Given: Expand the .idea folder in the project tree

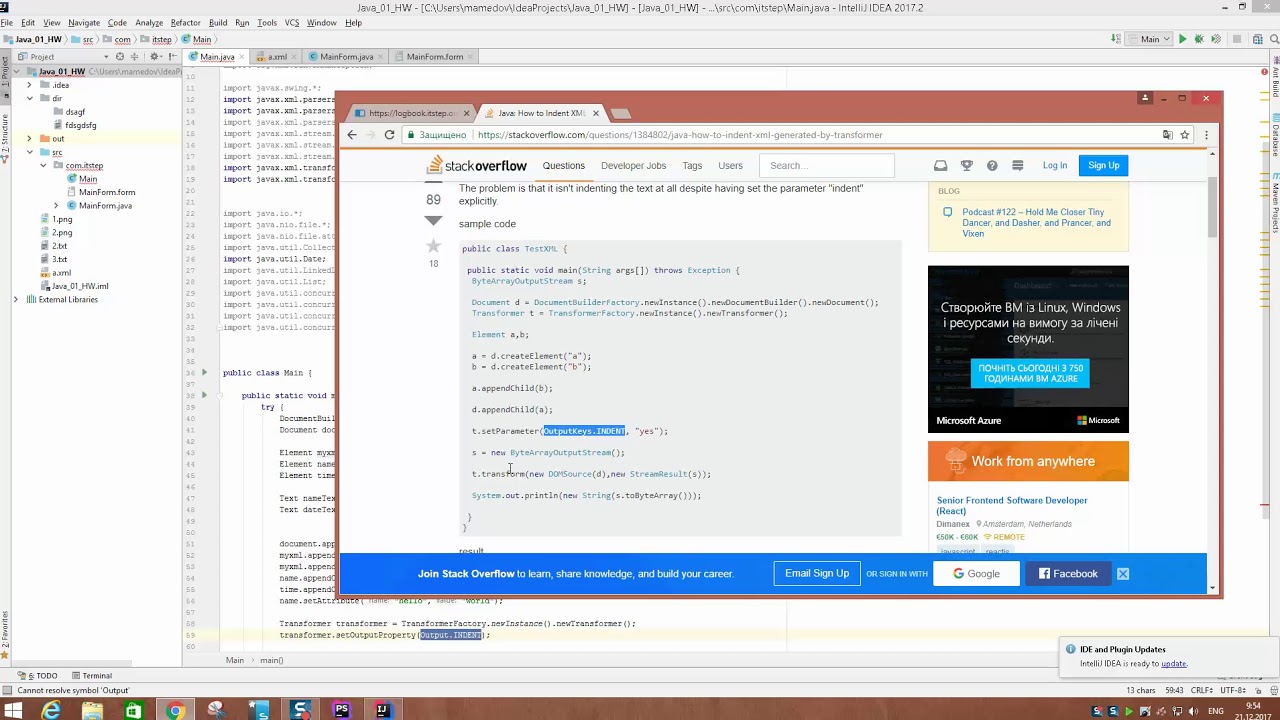Looking at the screenshot, I should click(29, 85).
